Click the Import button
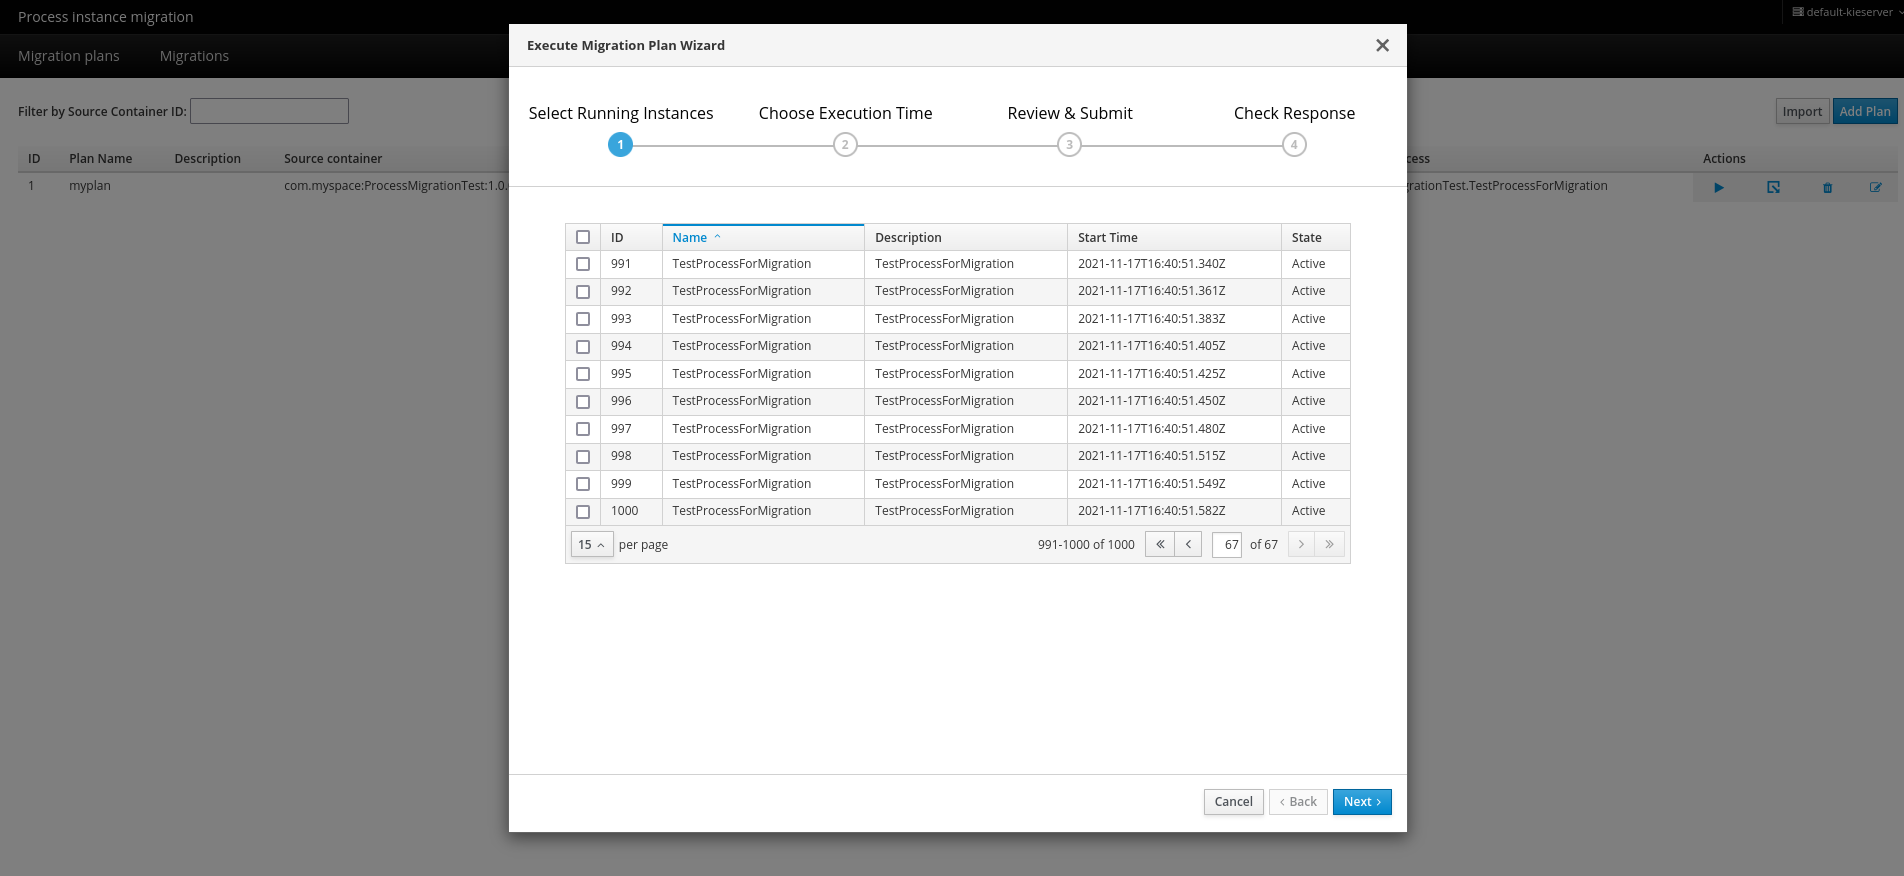 pos(1802,111)
